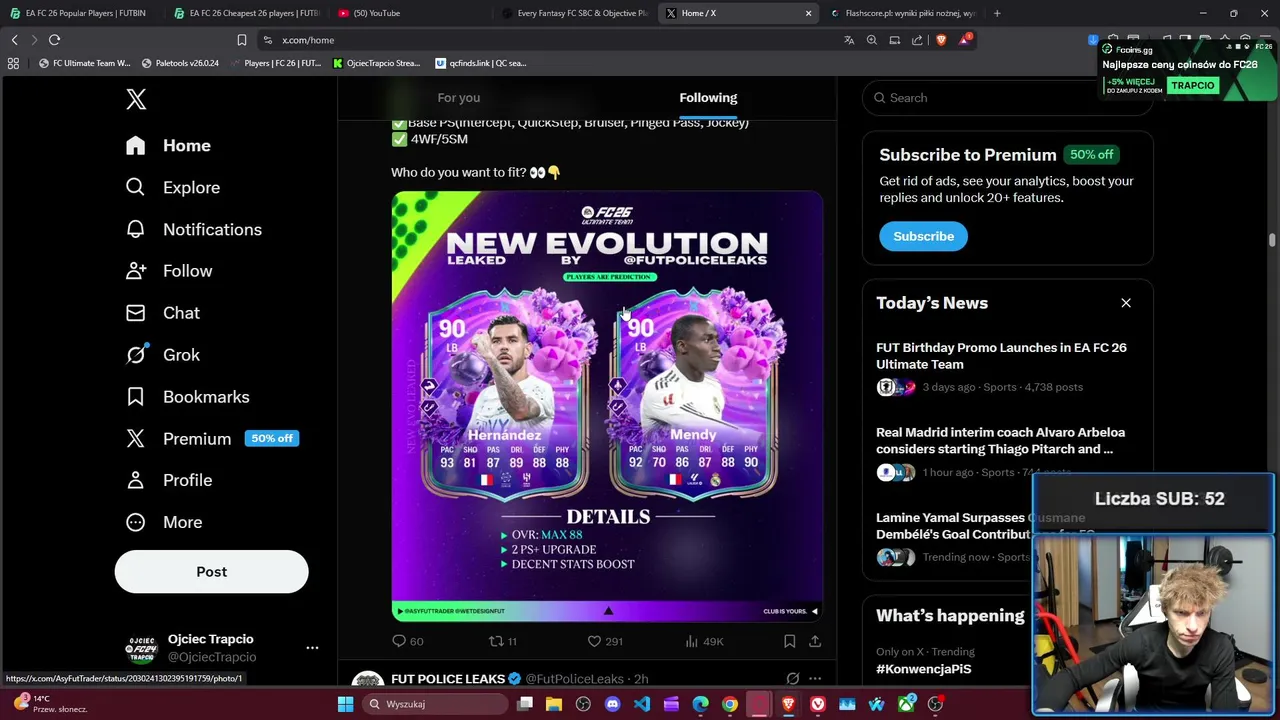Click the X logo in the sidebar

tap(136, 98)
